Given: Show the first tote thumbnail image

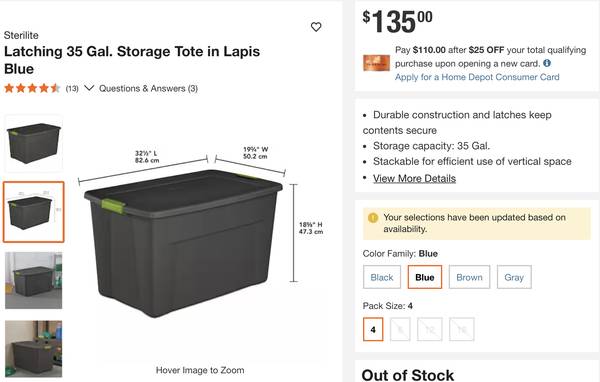Looking at the screenshot, I should [x=34, y=144].
